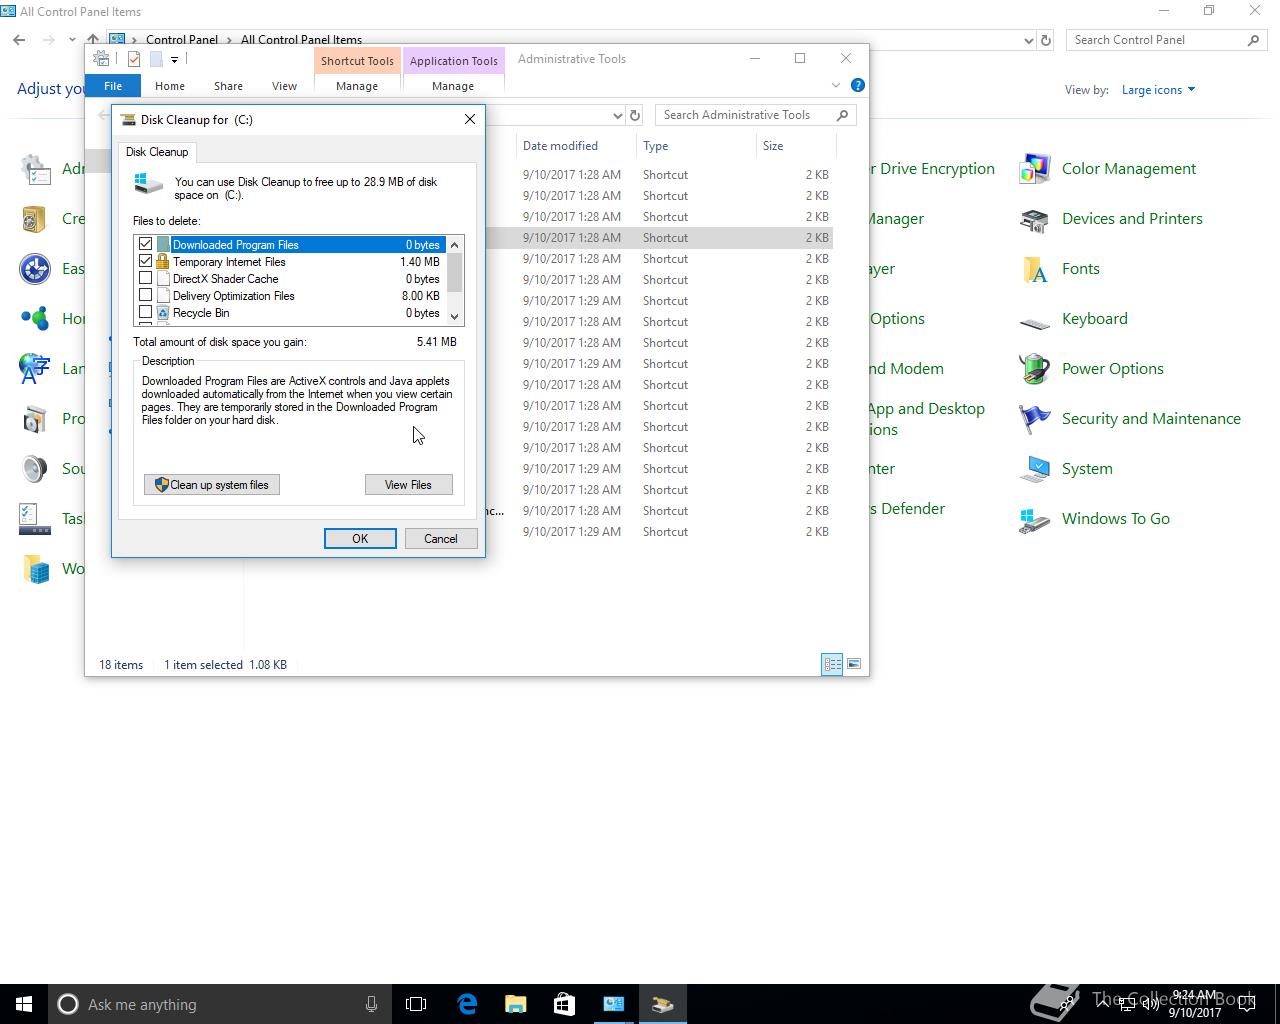The image size is (1280, 1024).
Task: Open address history dropdown in Administrative Tools
Action: pos(616,115)
